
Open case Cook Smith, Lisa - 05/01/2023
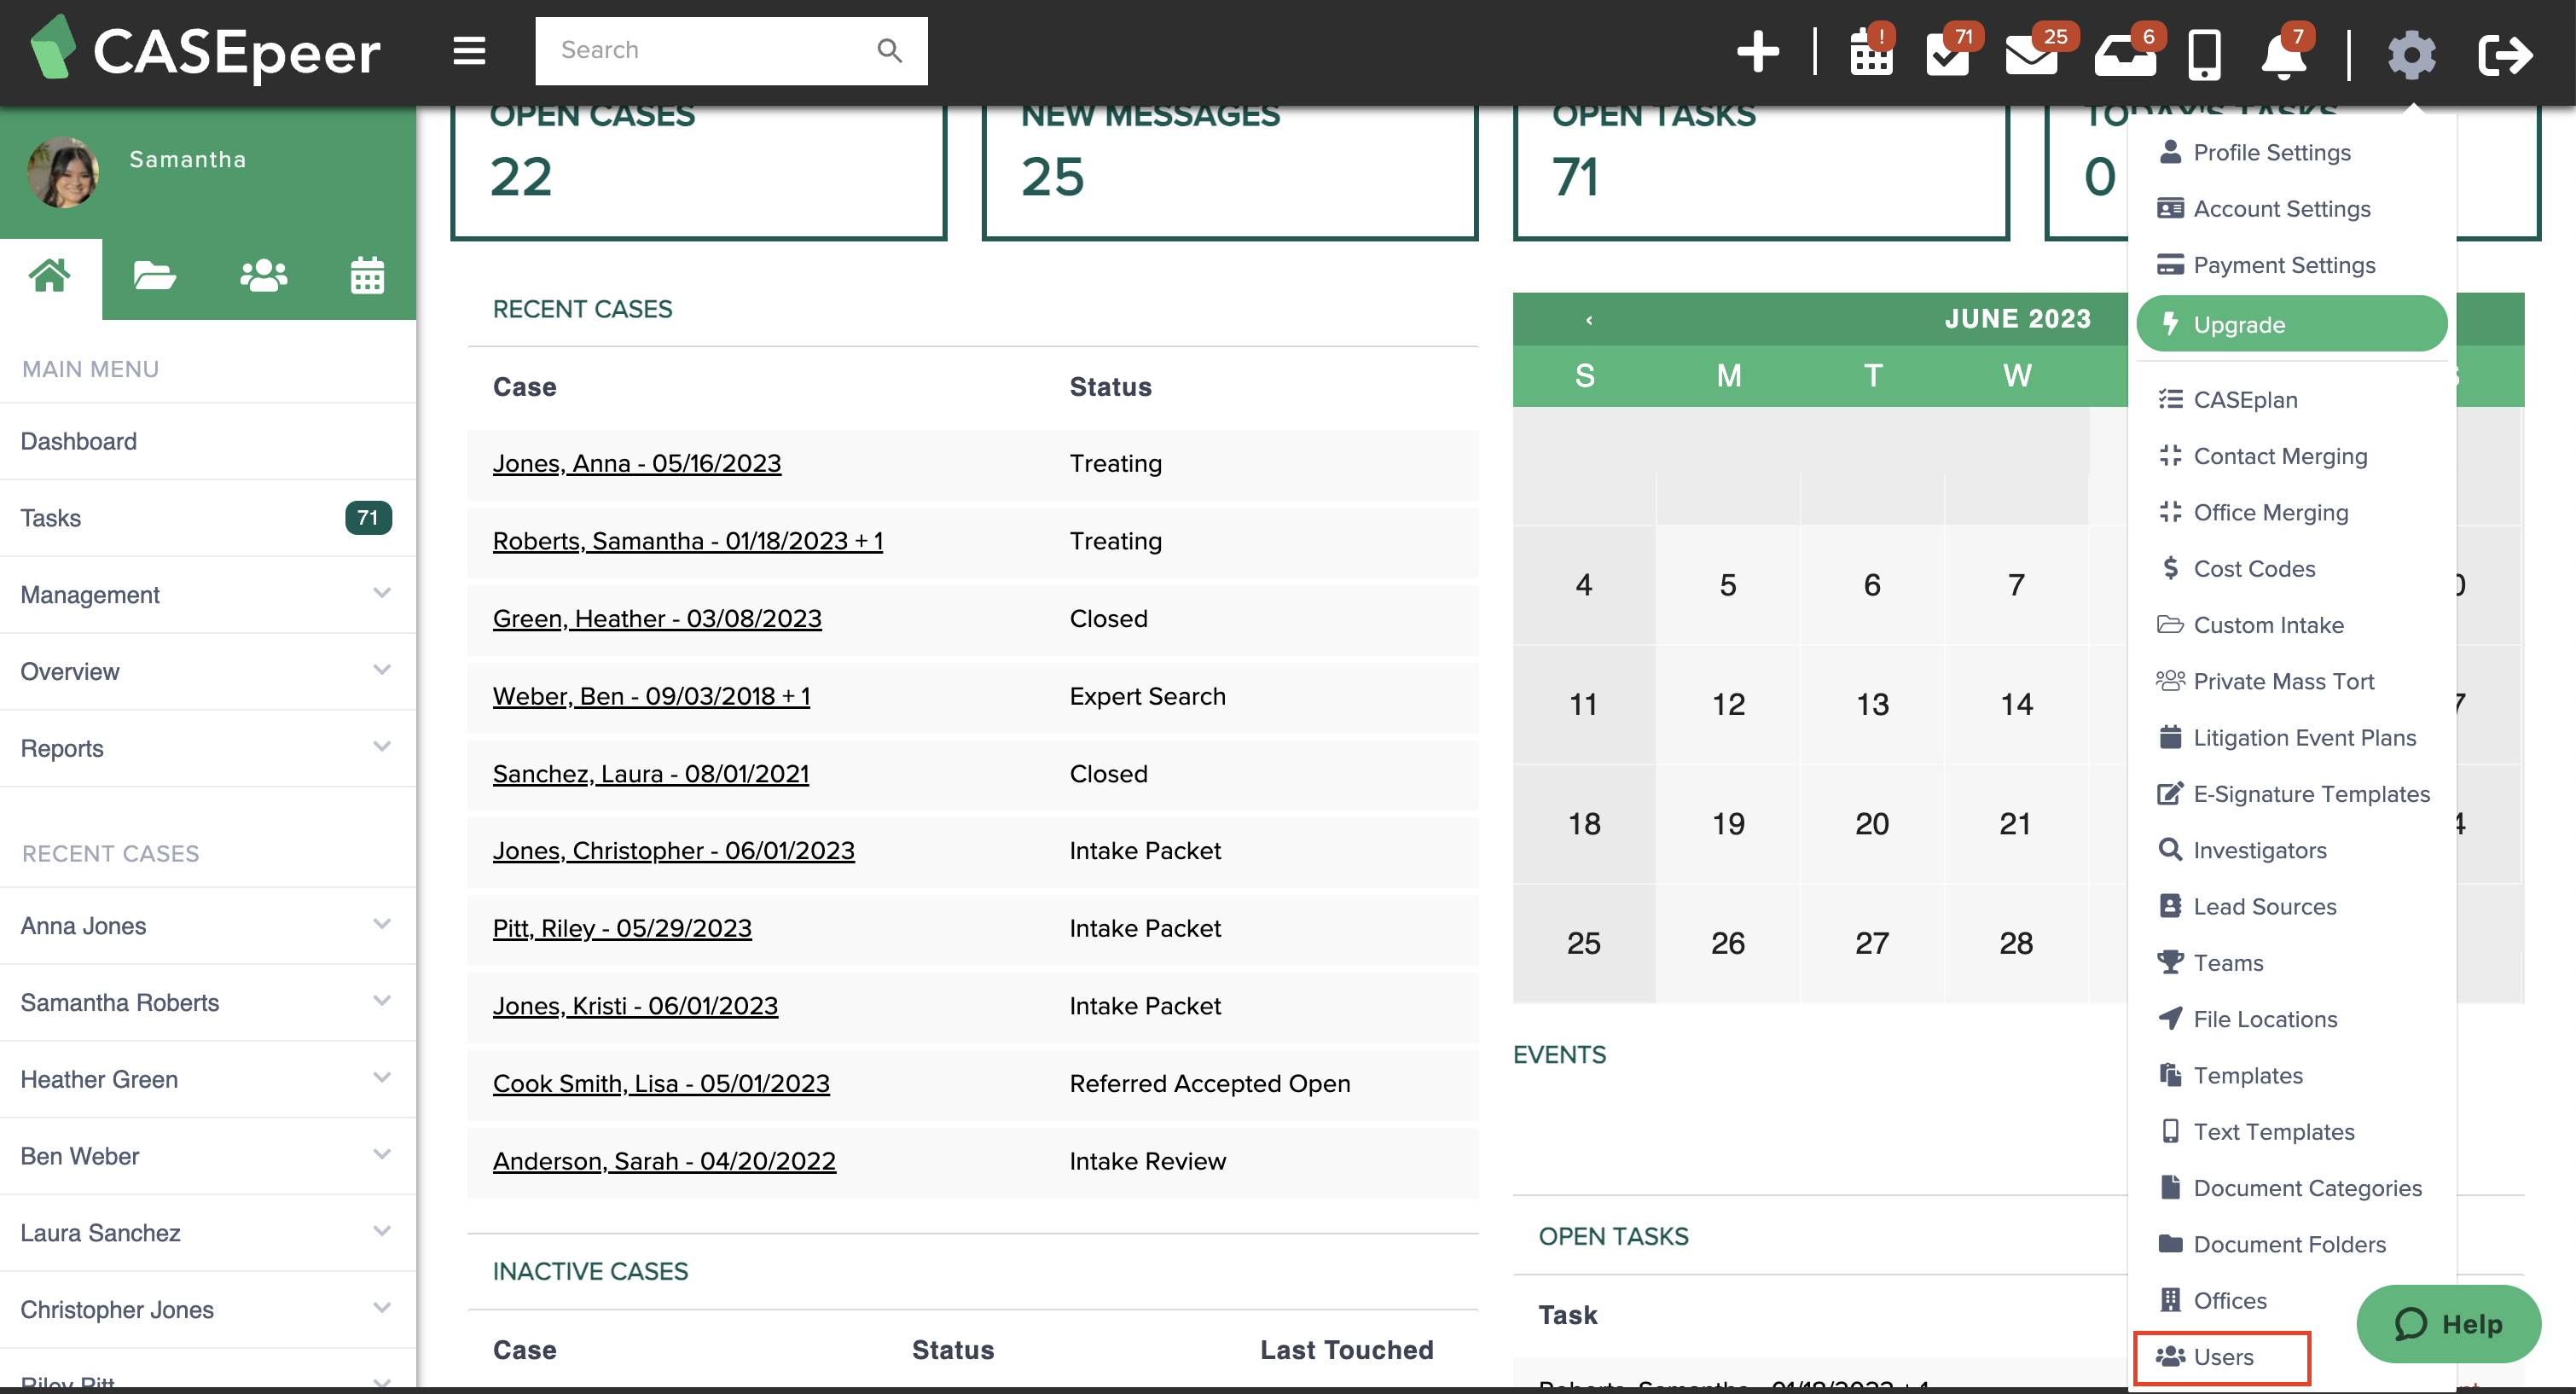coord(661,1083)
